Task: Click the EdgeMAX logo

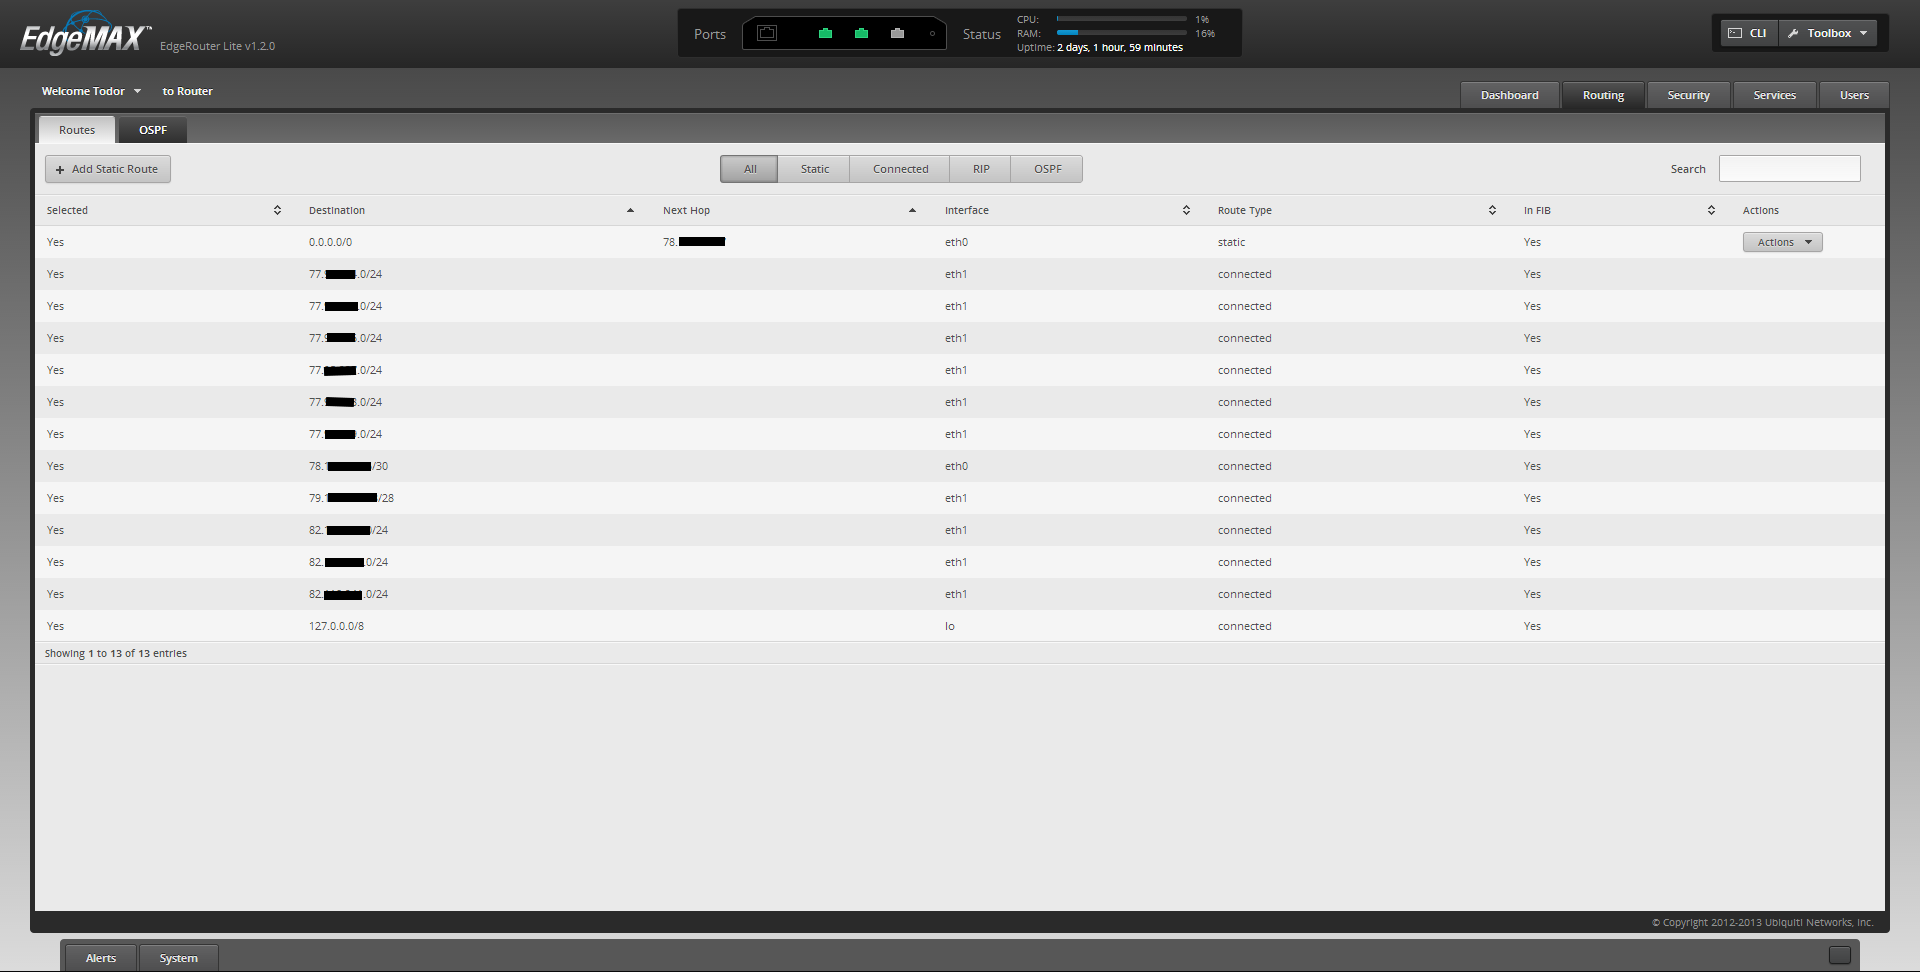Action: [85, 35]
